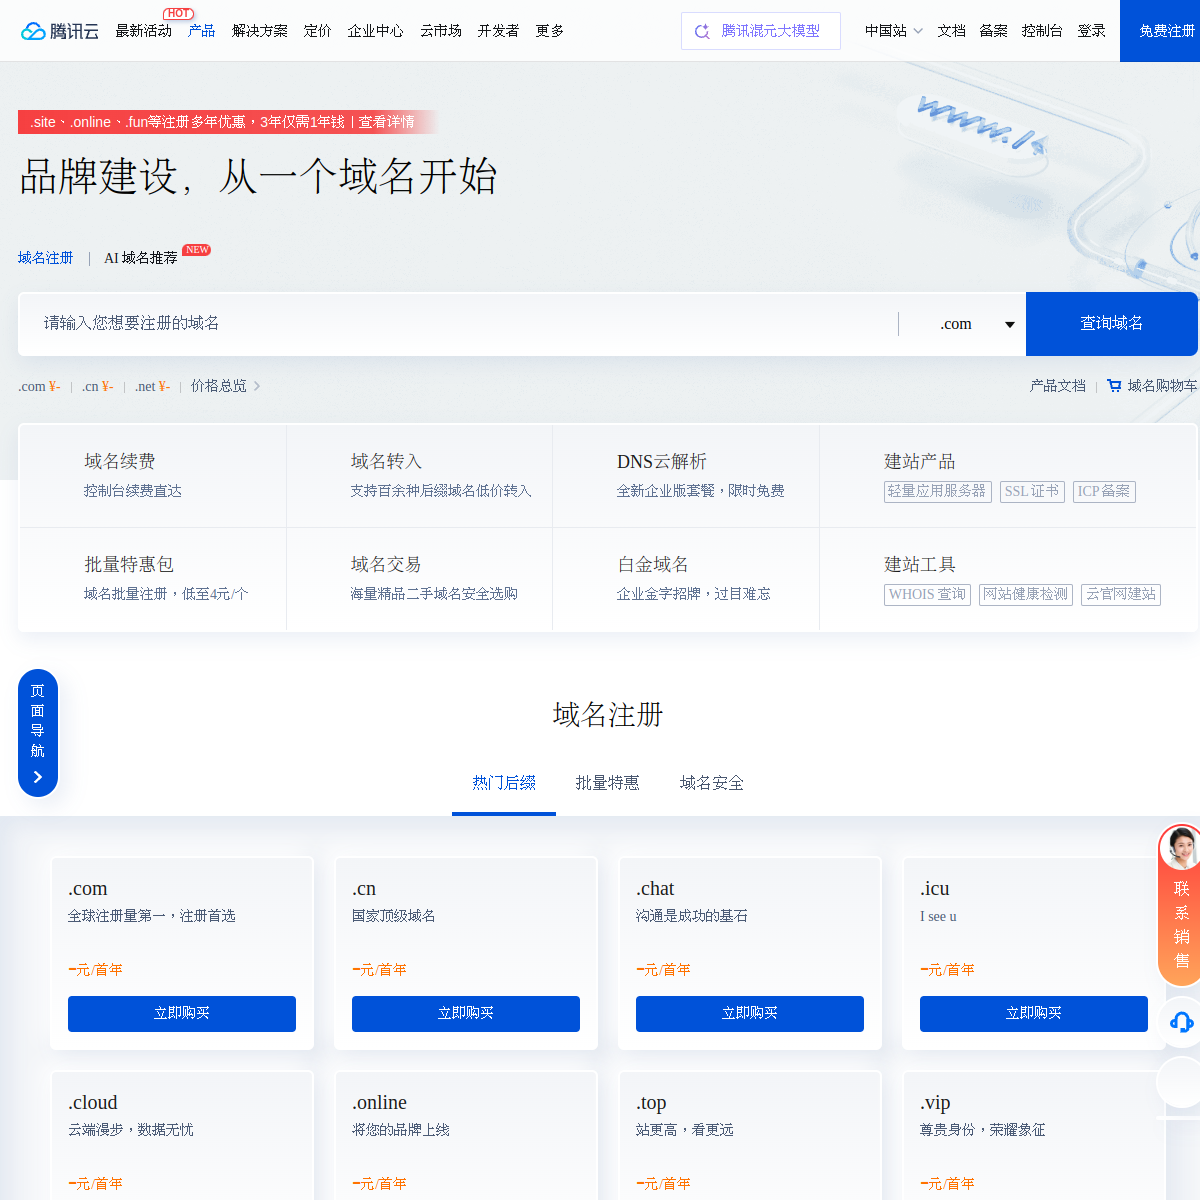Open 域名交易 card
Image resolution: width=1200 pixels, height=1200 pixels.
tap(420, 579)
